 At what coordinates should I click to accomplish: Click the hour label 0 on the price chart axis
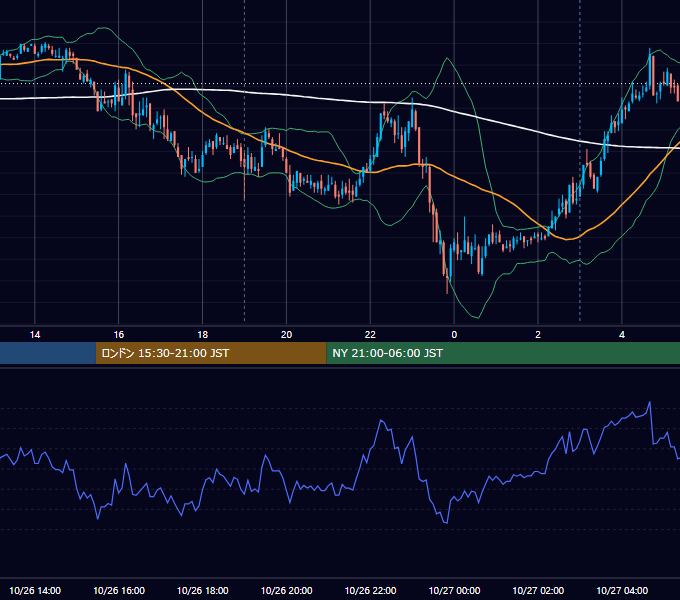click(454, 335)
